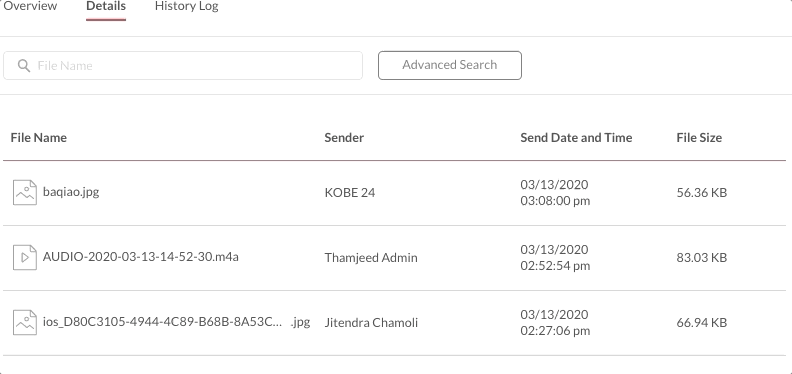This screenshot has height=374, width=792.
Task: Click the audio file icon for AUDIO-2020-03-13
Action: pyautogui.click(x=25, y=257)
